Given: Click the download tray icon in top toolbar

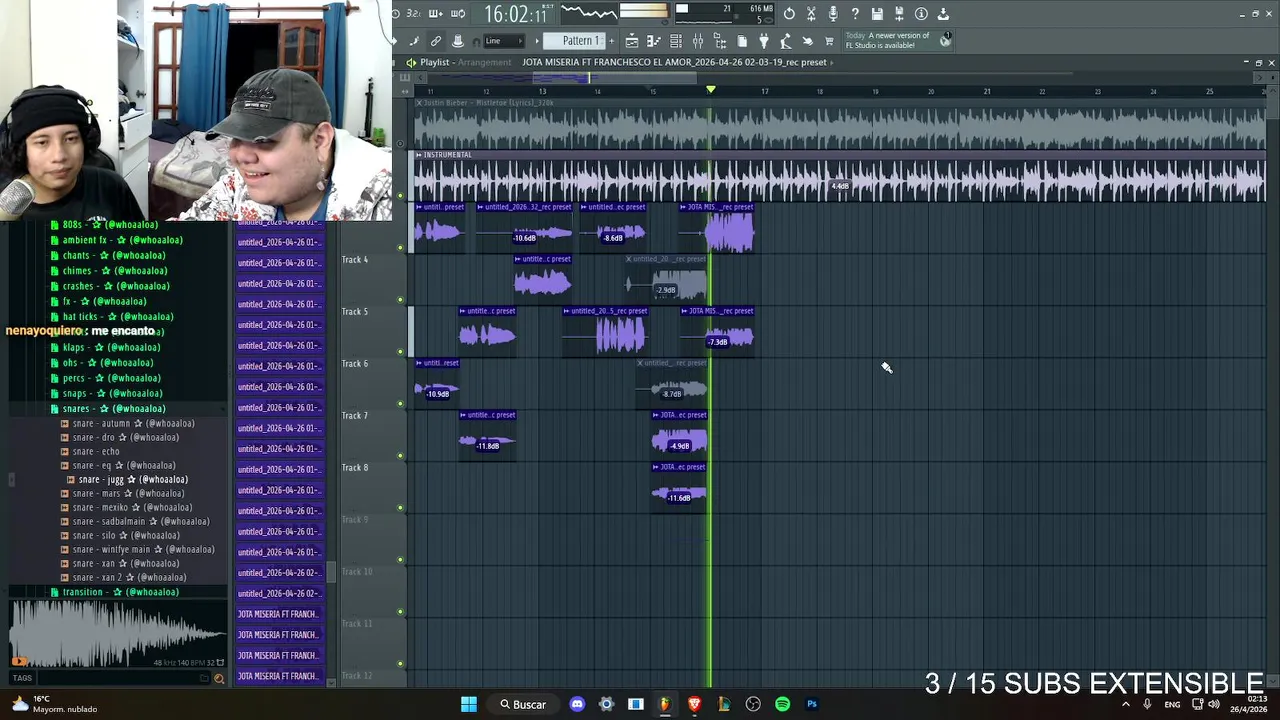Looking at the screenshot, I should [943, 14].
